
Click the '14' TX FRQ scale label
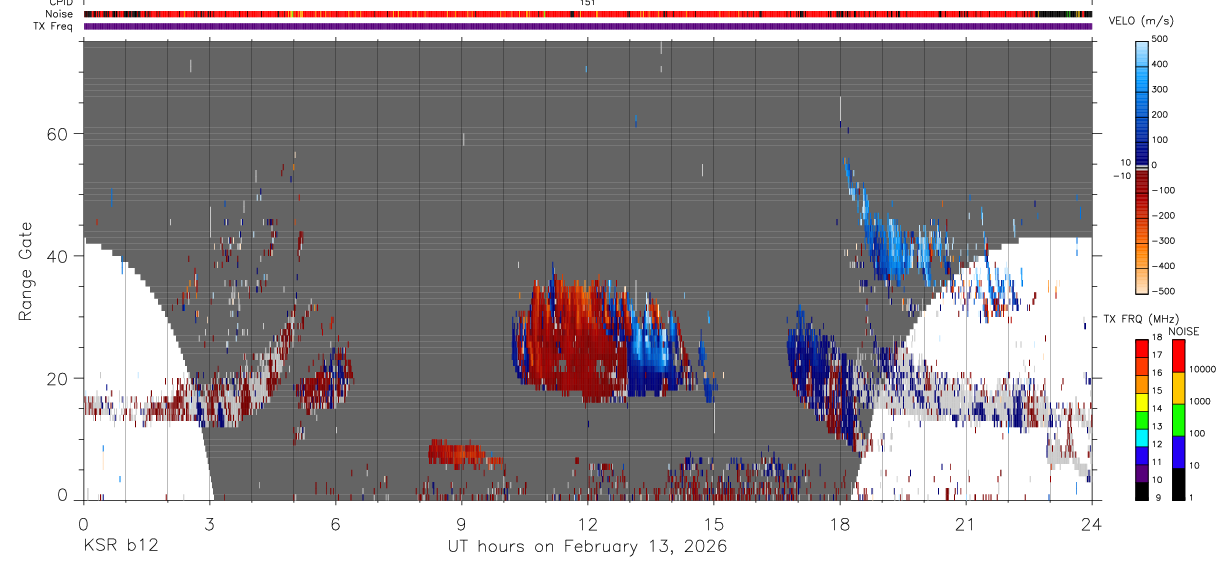click(1157, 409)
